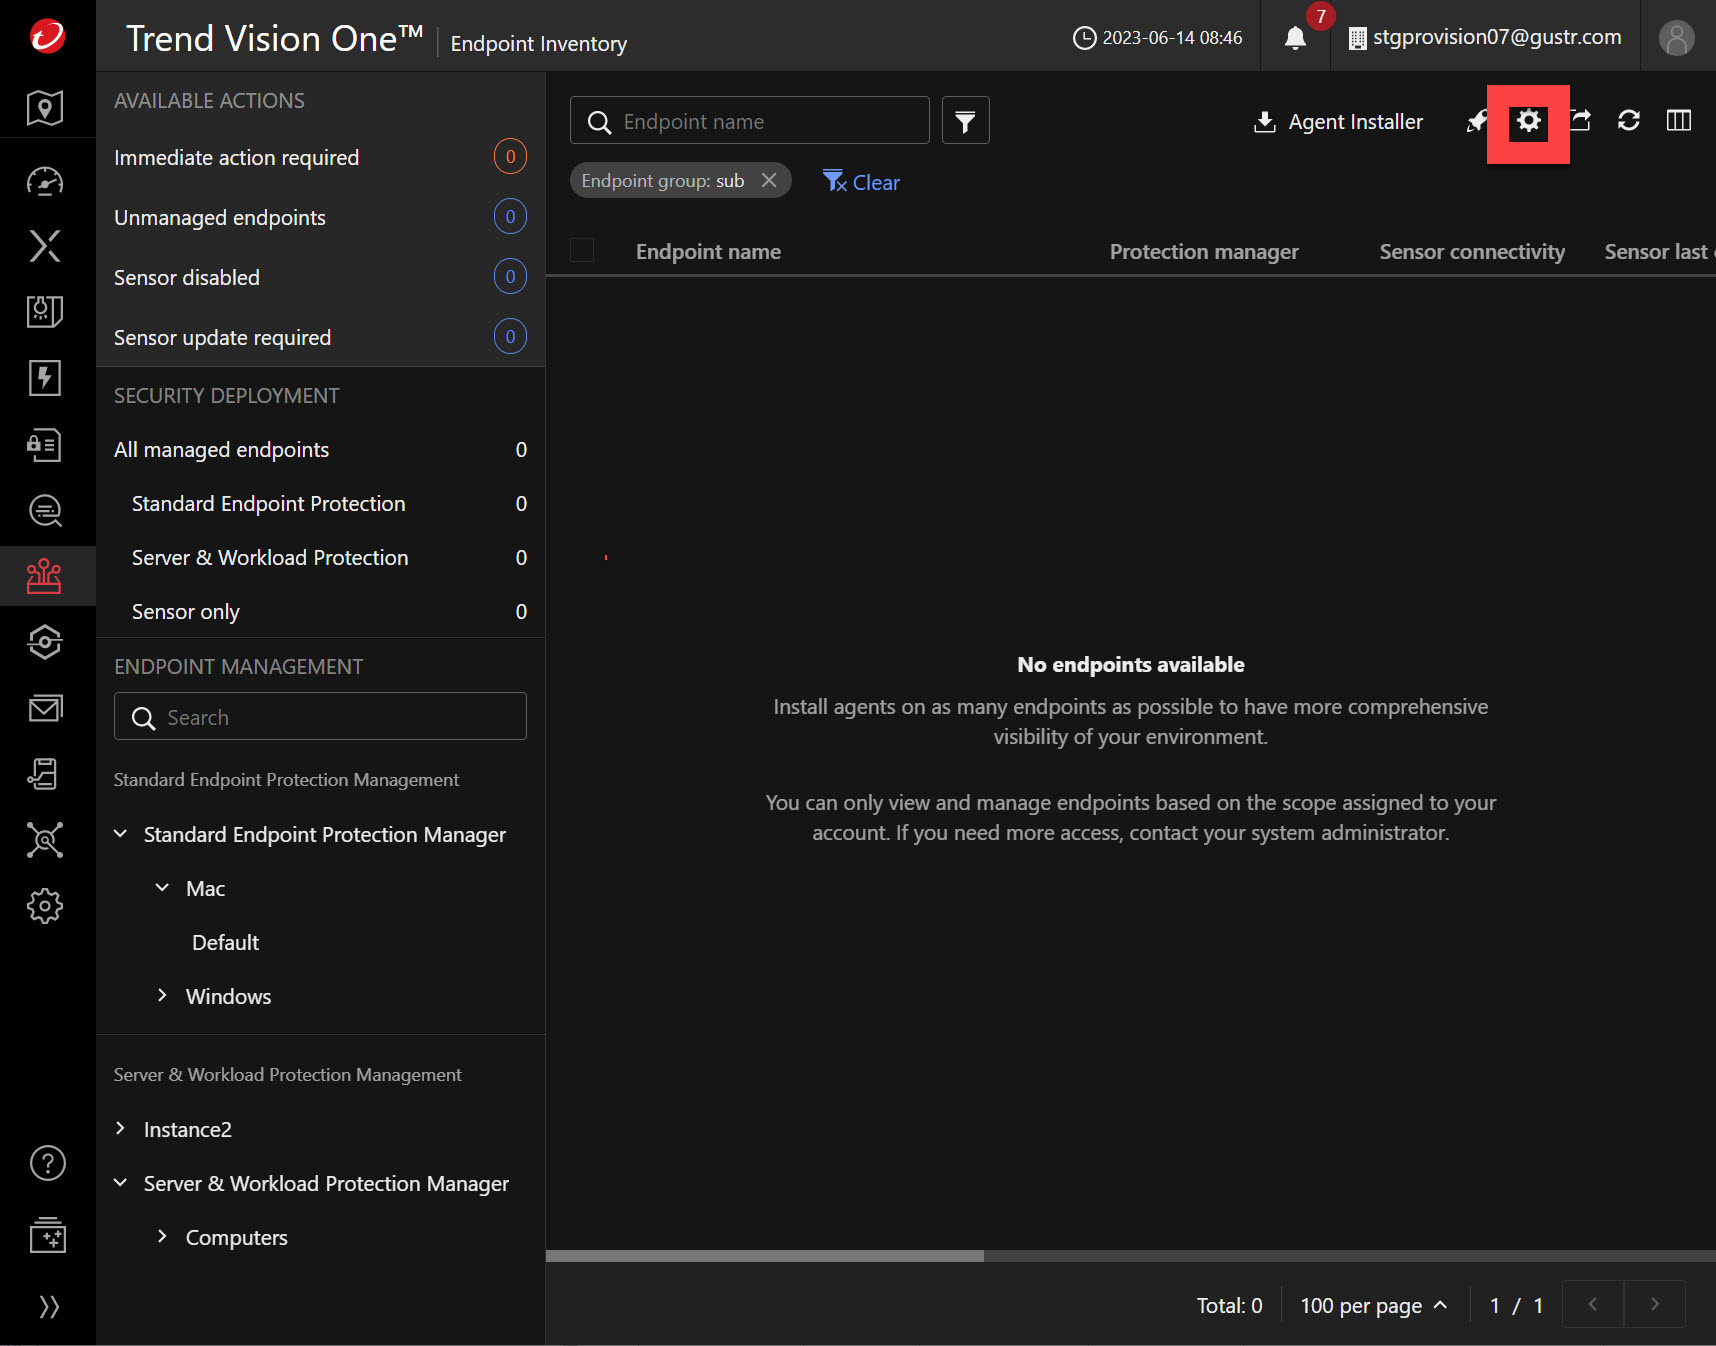Image resolution: width=1716 pixels, height=1346 pixels.
Task: Toggle the select-all endpoints checkbox
Action: 582,251
